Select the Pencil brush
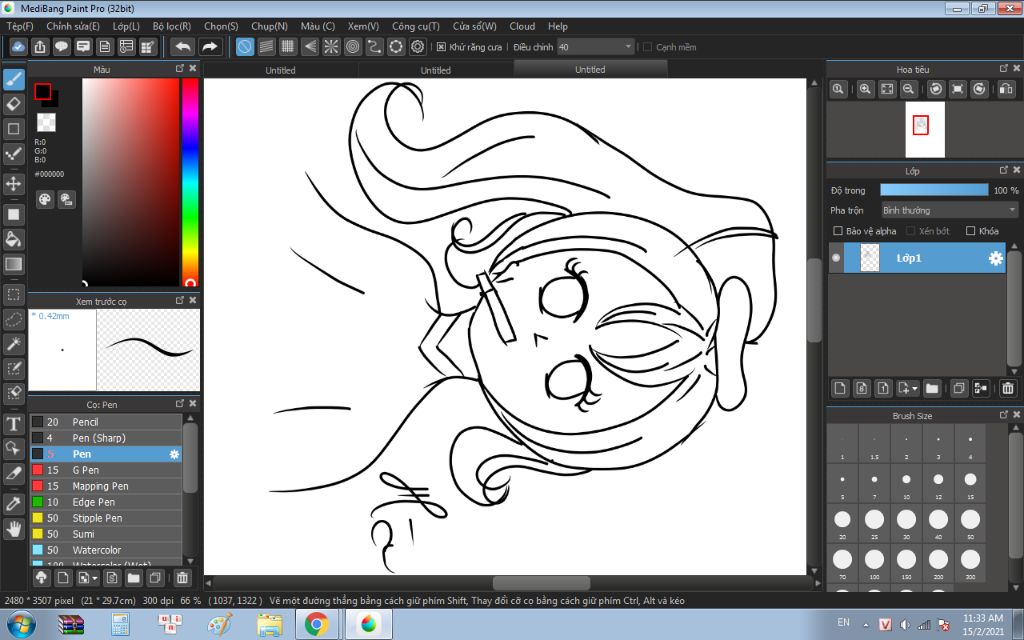 coord(106,422)
